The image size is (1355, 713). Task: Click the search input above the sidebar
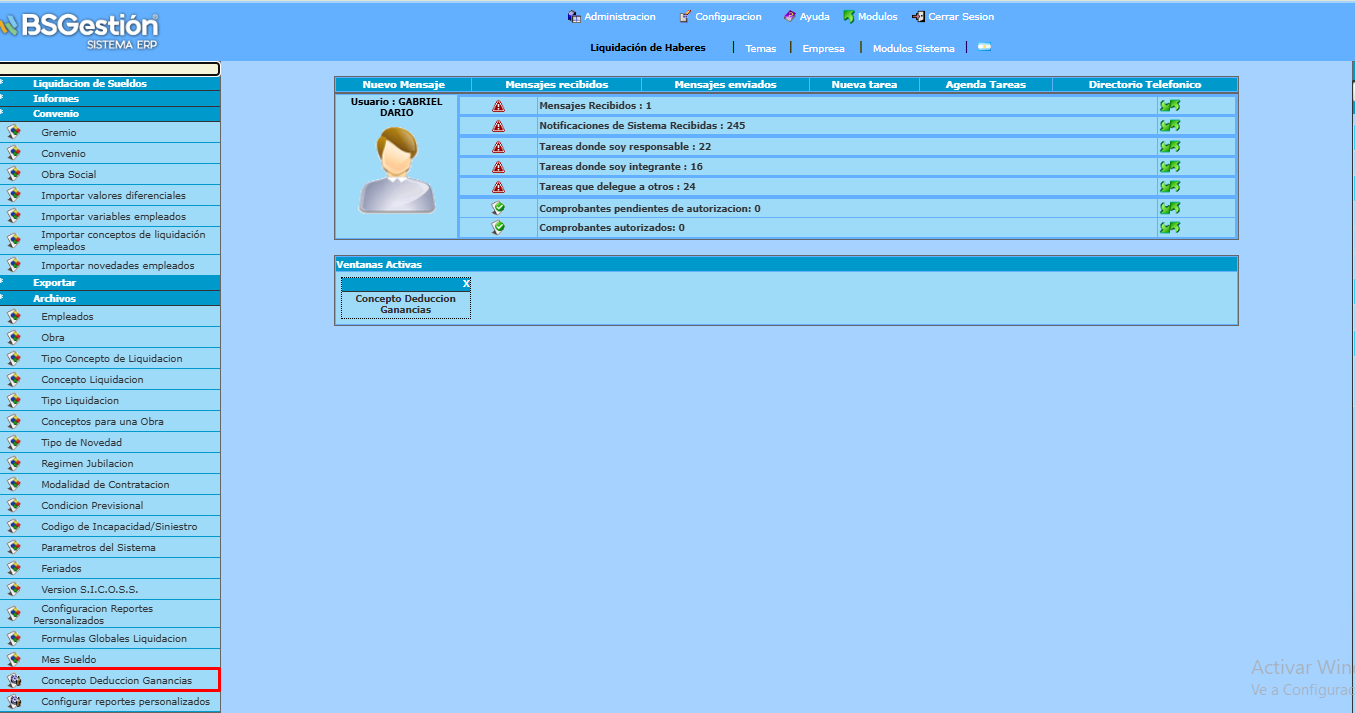(110, 69)
